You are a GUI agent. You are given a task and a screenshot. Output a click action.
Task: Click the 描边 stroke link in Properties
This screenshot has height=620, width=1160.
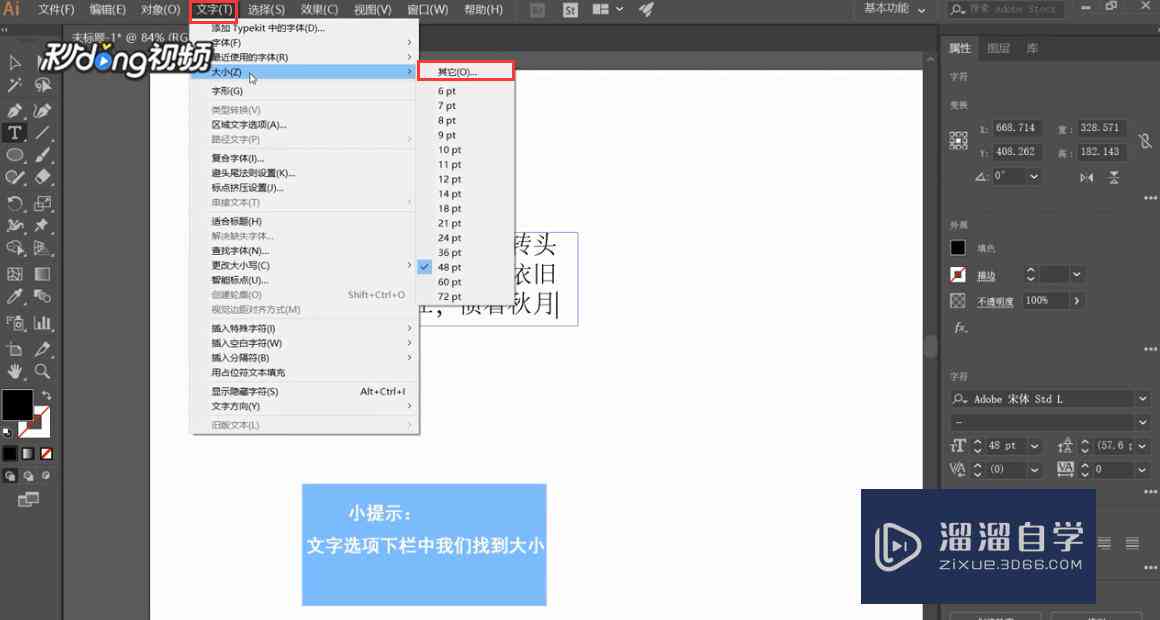(x=986, y=276)
